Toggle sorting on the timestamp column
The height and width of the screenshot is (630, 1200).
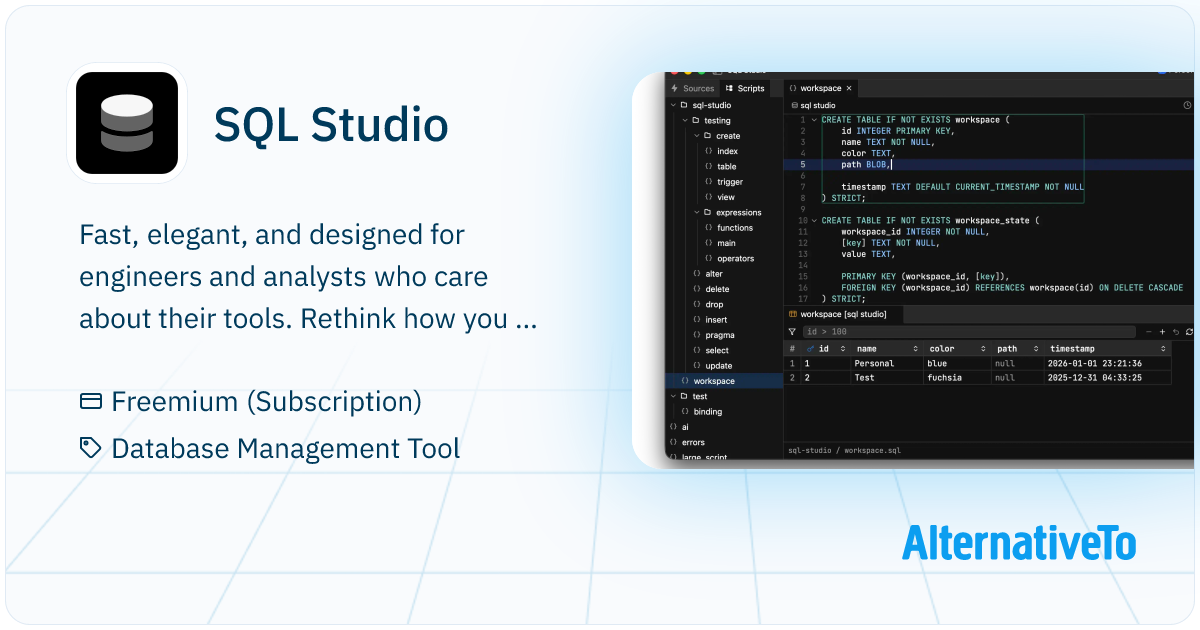coord(1161,348)
